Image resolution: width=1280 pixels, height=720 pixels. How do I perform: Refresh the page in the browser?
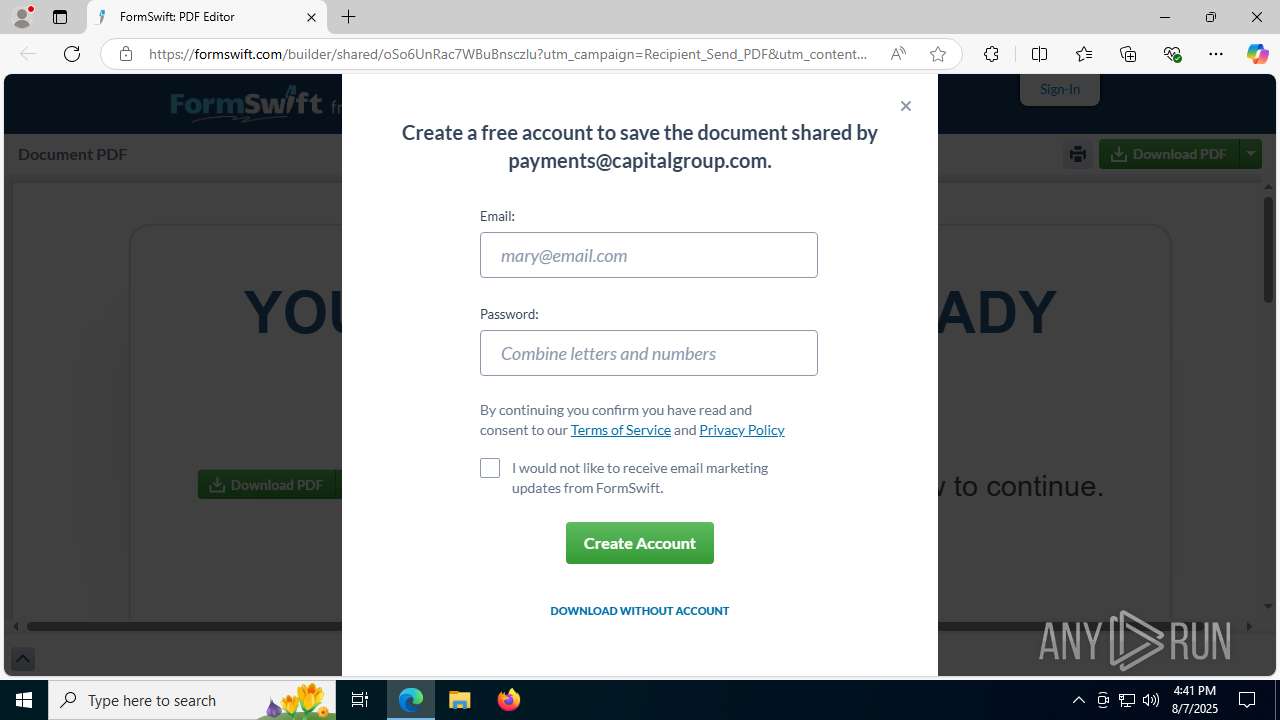72,54
